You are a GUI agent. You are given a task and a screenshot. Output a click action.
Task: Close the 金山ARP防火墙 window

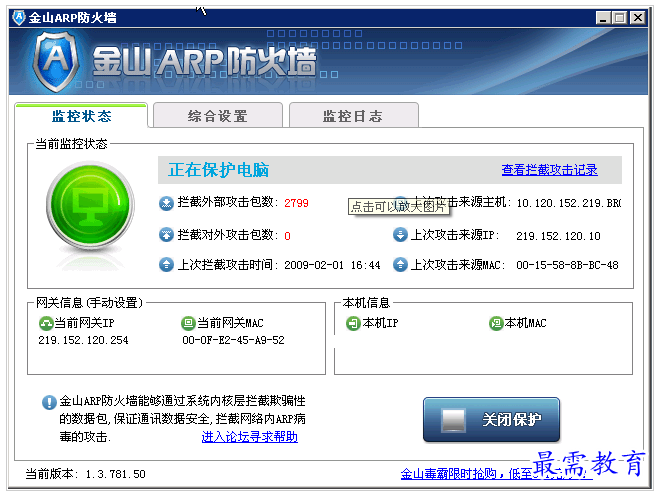click(638, 18)
